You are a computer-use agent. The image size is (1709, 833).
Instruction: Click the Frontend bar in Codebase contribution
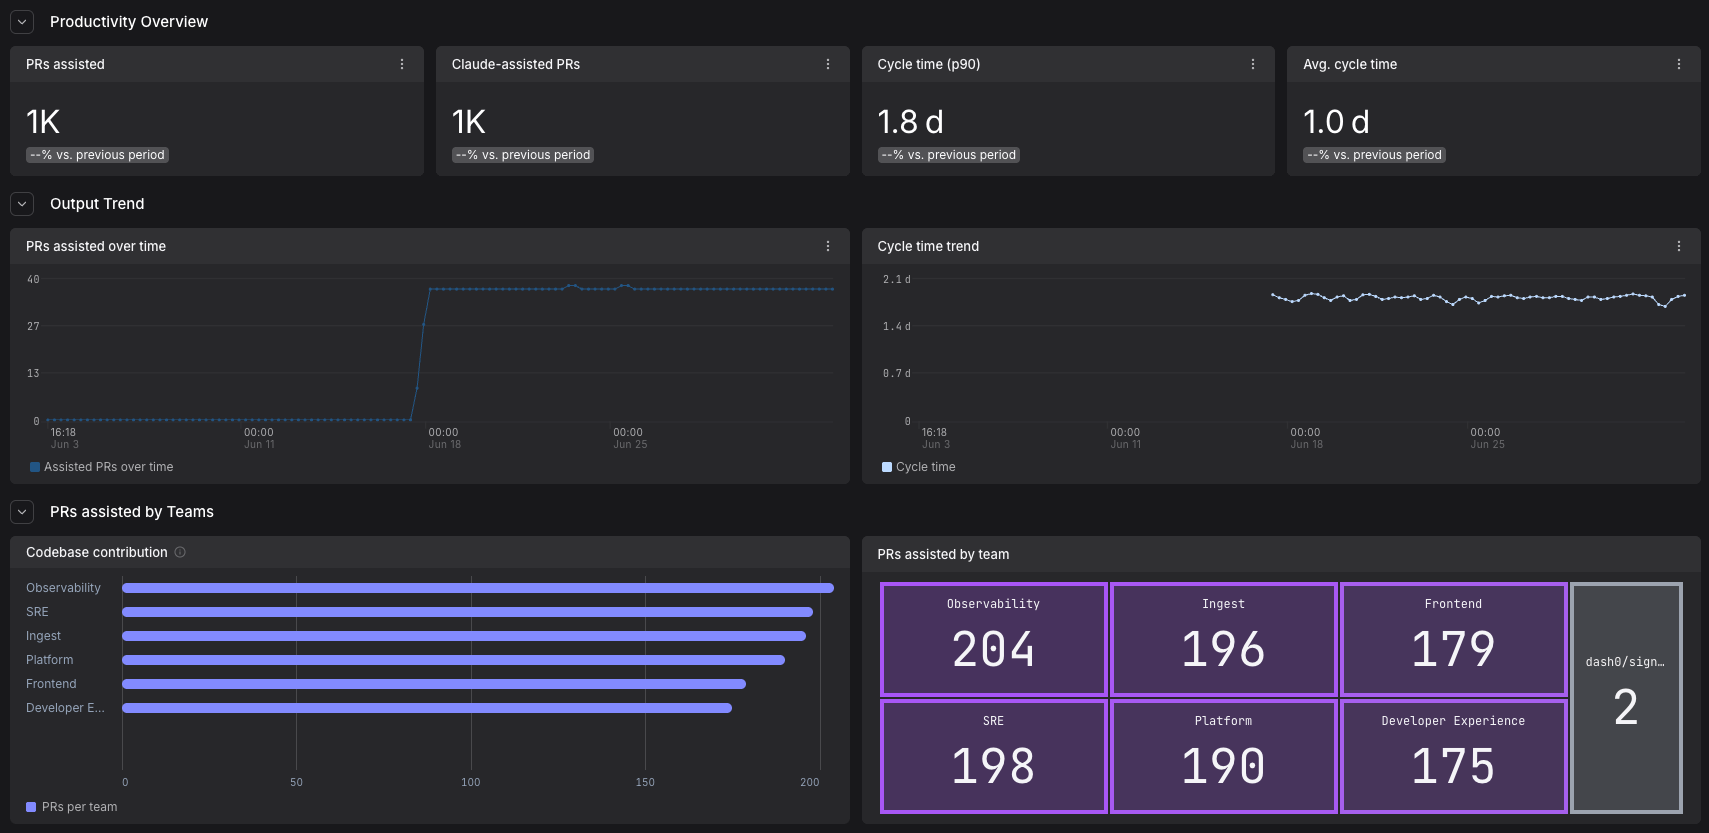tap(434, 684)
